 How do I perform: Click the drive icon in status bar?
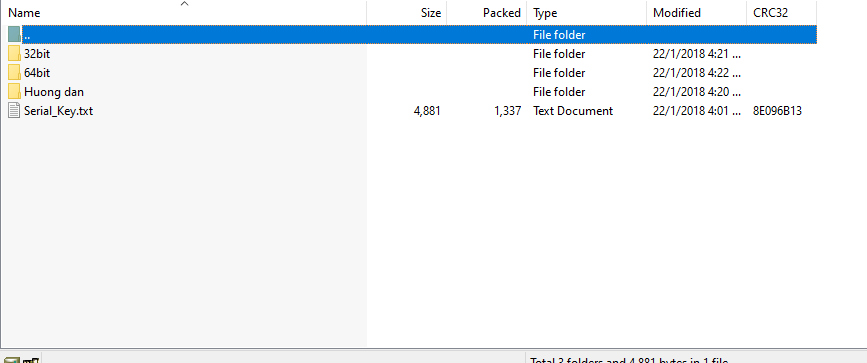12,360
